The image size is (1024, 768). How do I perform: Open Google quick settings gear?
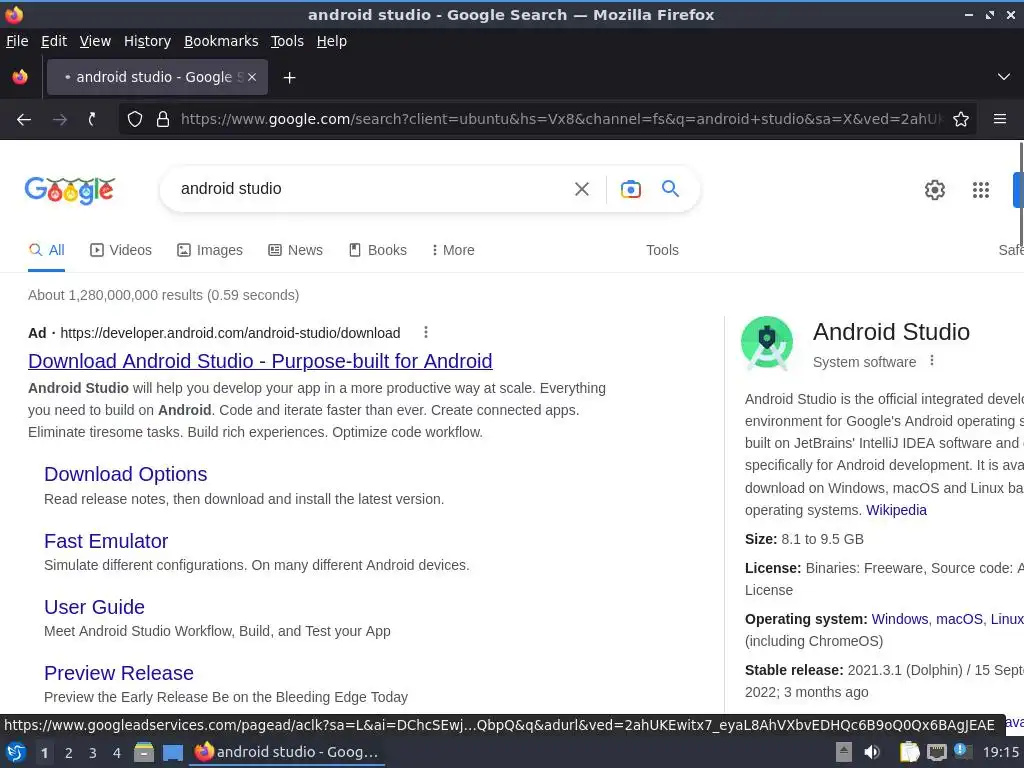tap(935, 189)
